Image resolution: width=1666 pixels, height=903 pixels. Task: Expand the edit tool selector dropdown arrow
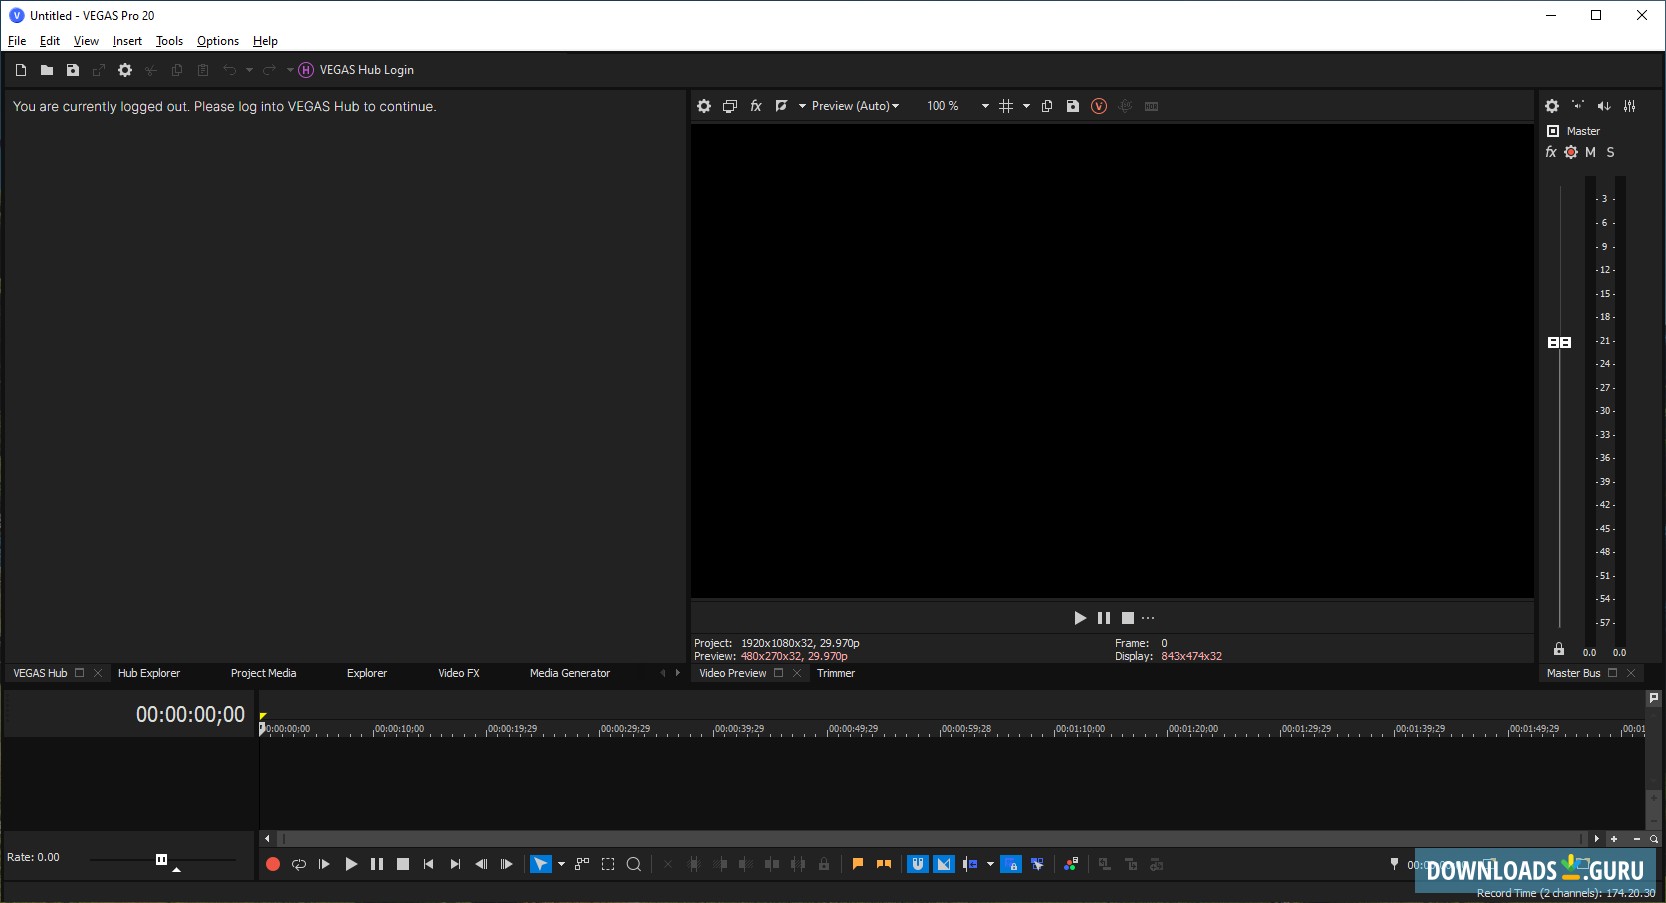561,864
